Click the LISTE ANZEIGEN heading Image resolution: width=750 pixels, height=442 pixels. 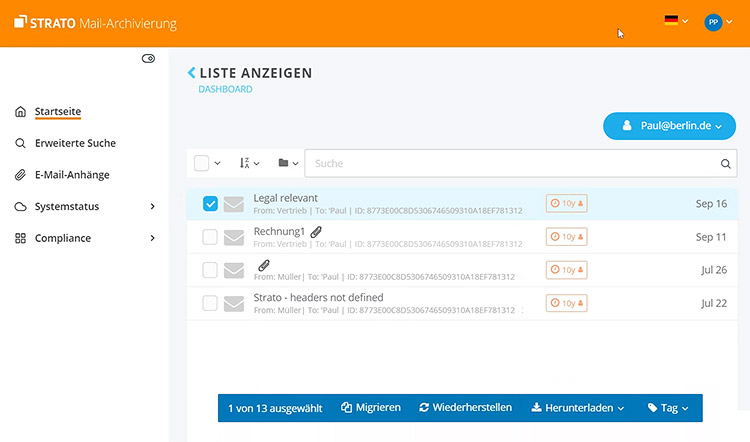pyautogui.click(x=256, y=73)
